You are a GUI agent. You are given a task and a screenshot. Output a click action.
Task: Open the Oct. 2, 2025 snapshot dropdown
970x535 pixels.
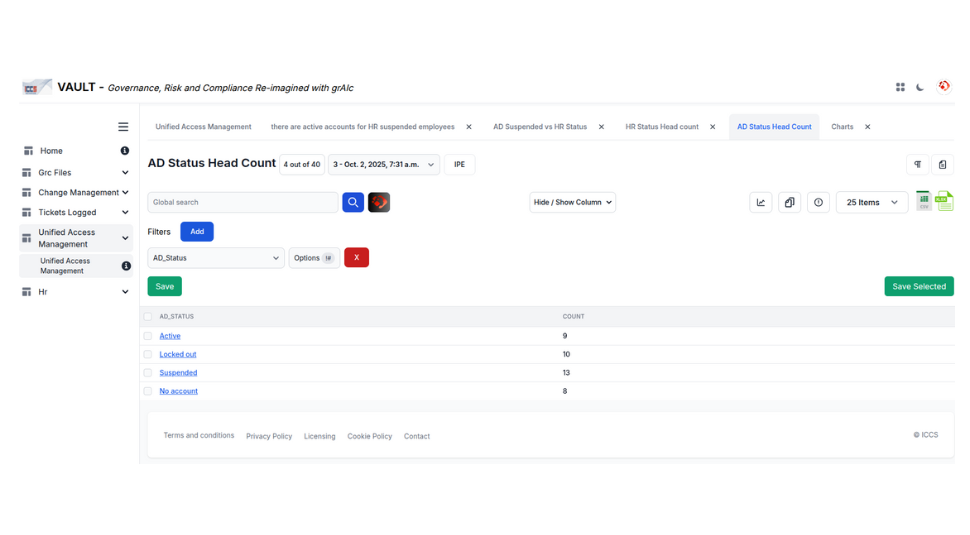(384, 165)
